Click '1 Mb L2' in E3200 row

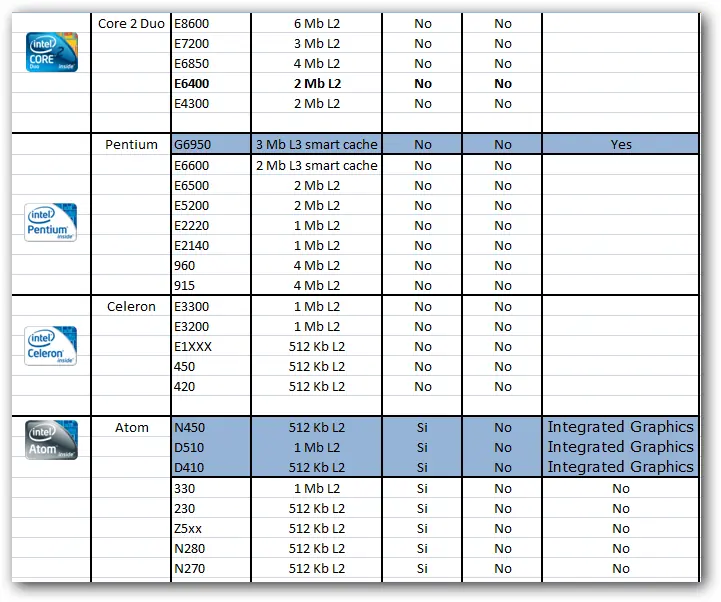click(x=317, y=327)
